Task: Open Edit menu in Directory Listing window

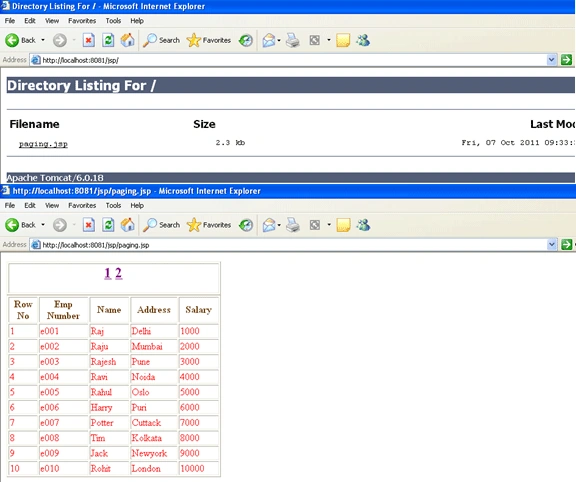Action: point(30,21)
